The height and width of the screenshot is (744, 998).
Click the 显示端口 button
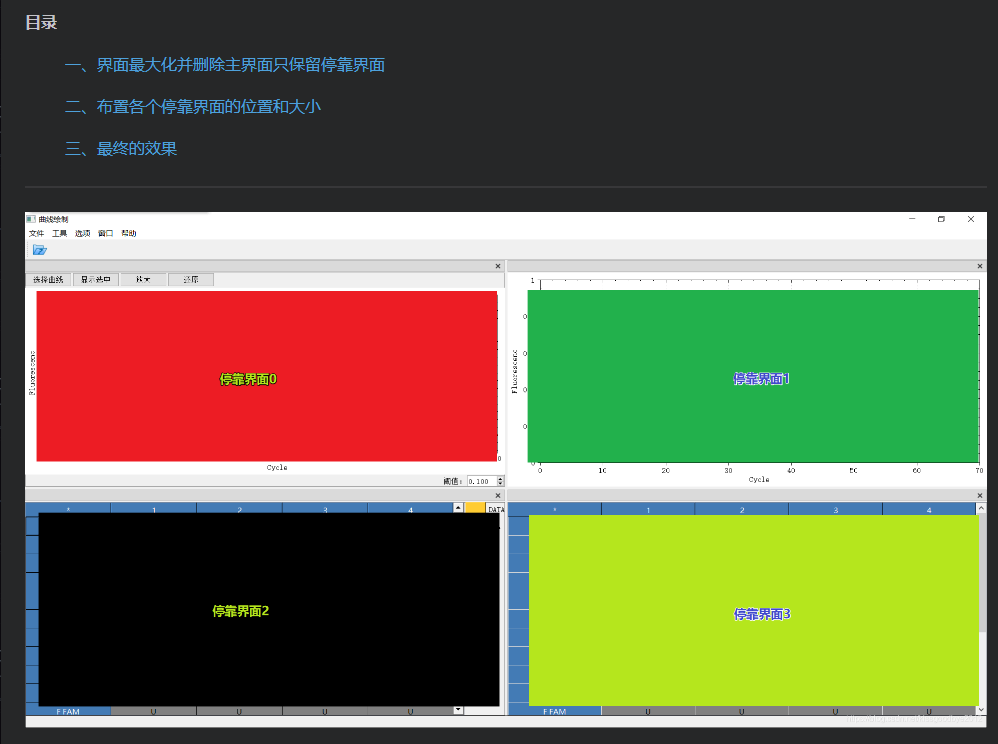tap(97, 279)
